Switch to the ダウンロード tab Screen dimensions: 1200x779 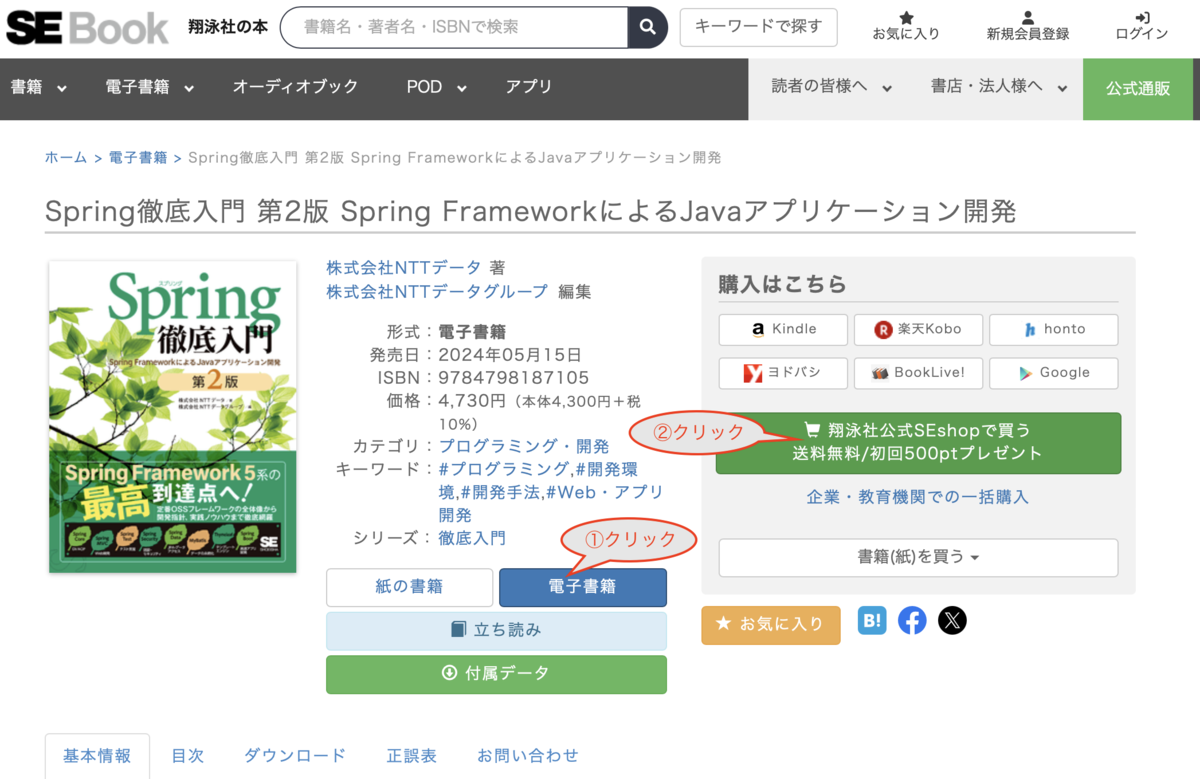pos(295,756)
